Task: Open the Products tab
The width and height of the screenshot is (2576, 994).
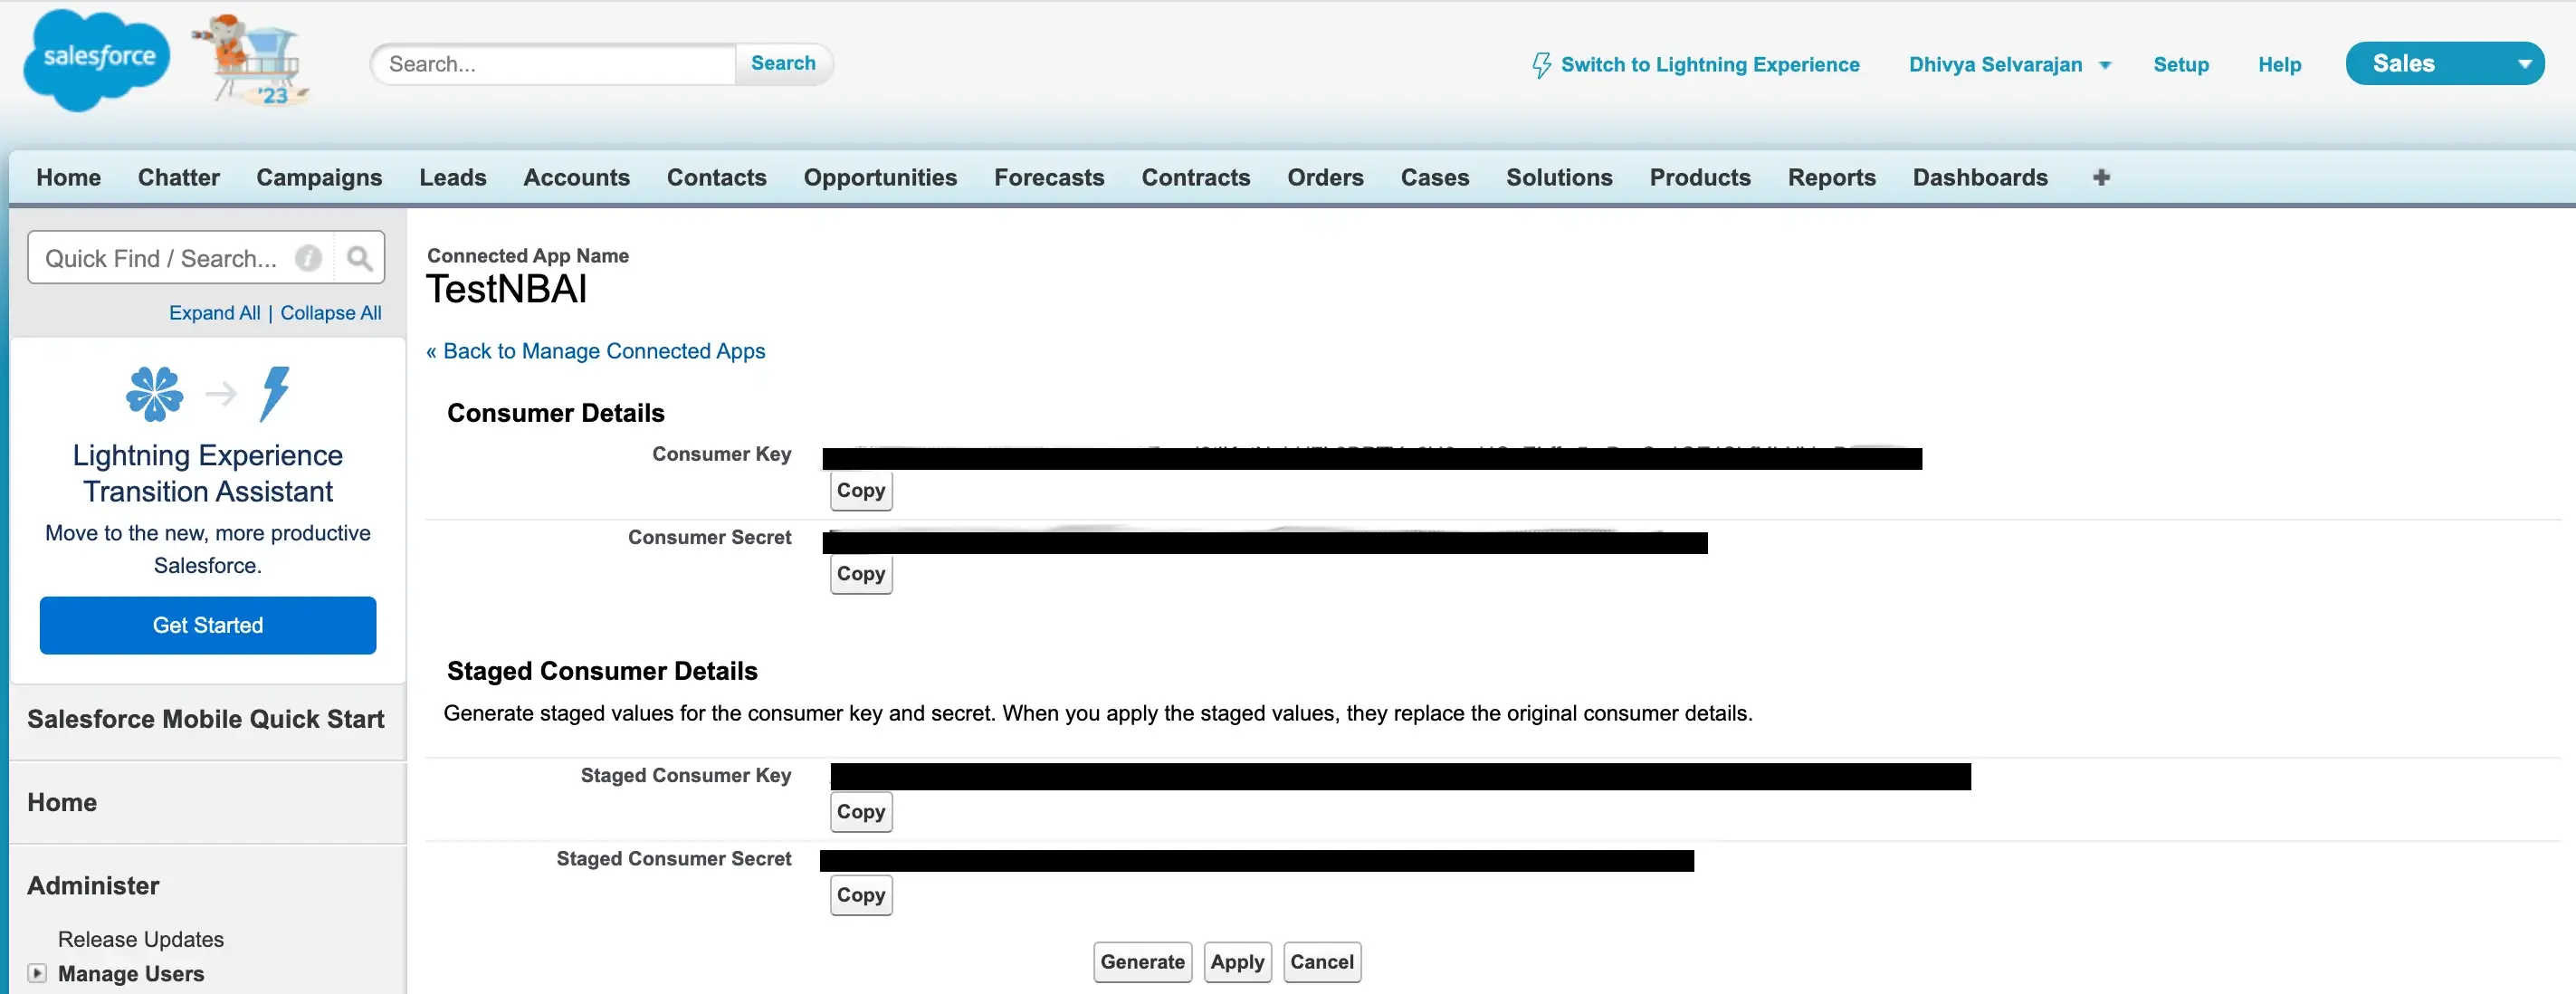Action: coord(1700,177)
